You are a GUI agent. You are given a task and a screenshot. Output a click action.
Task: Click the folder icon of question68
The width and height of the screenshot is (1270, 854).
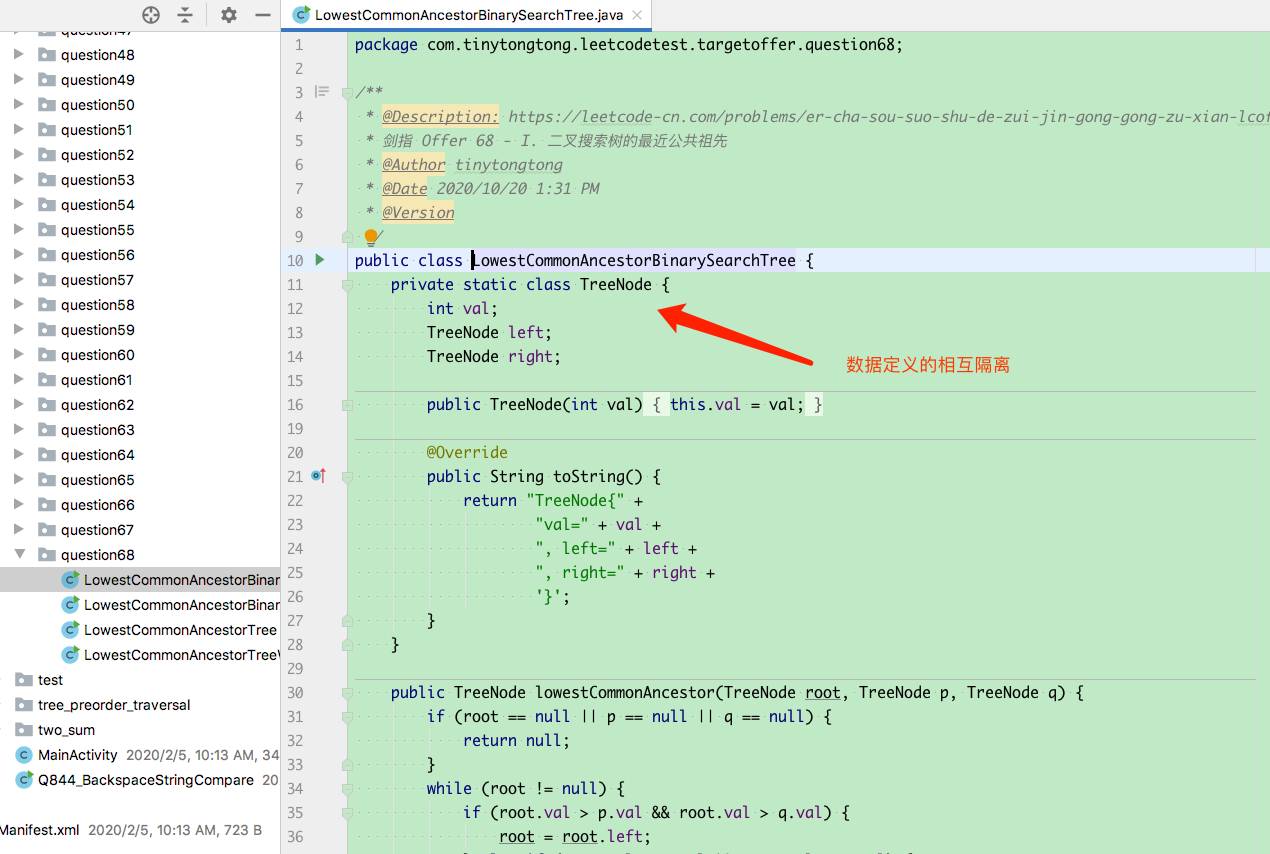[46, 555]
